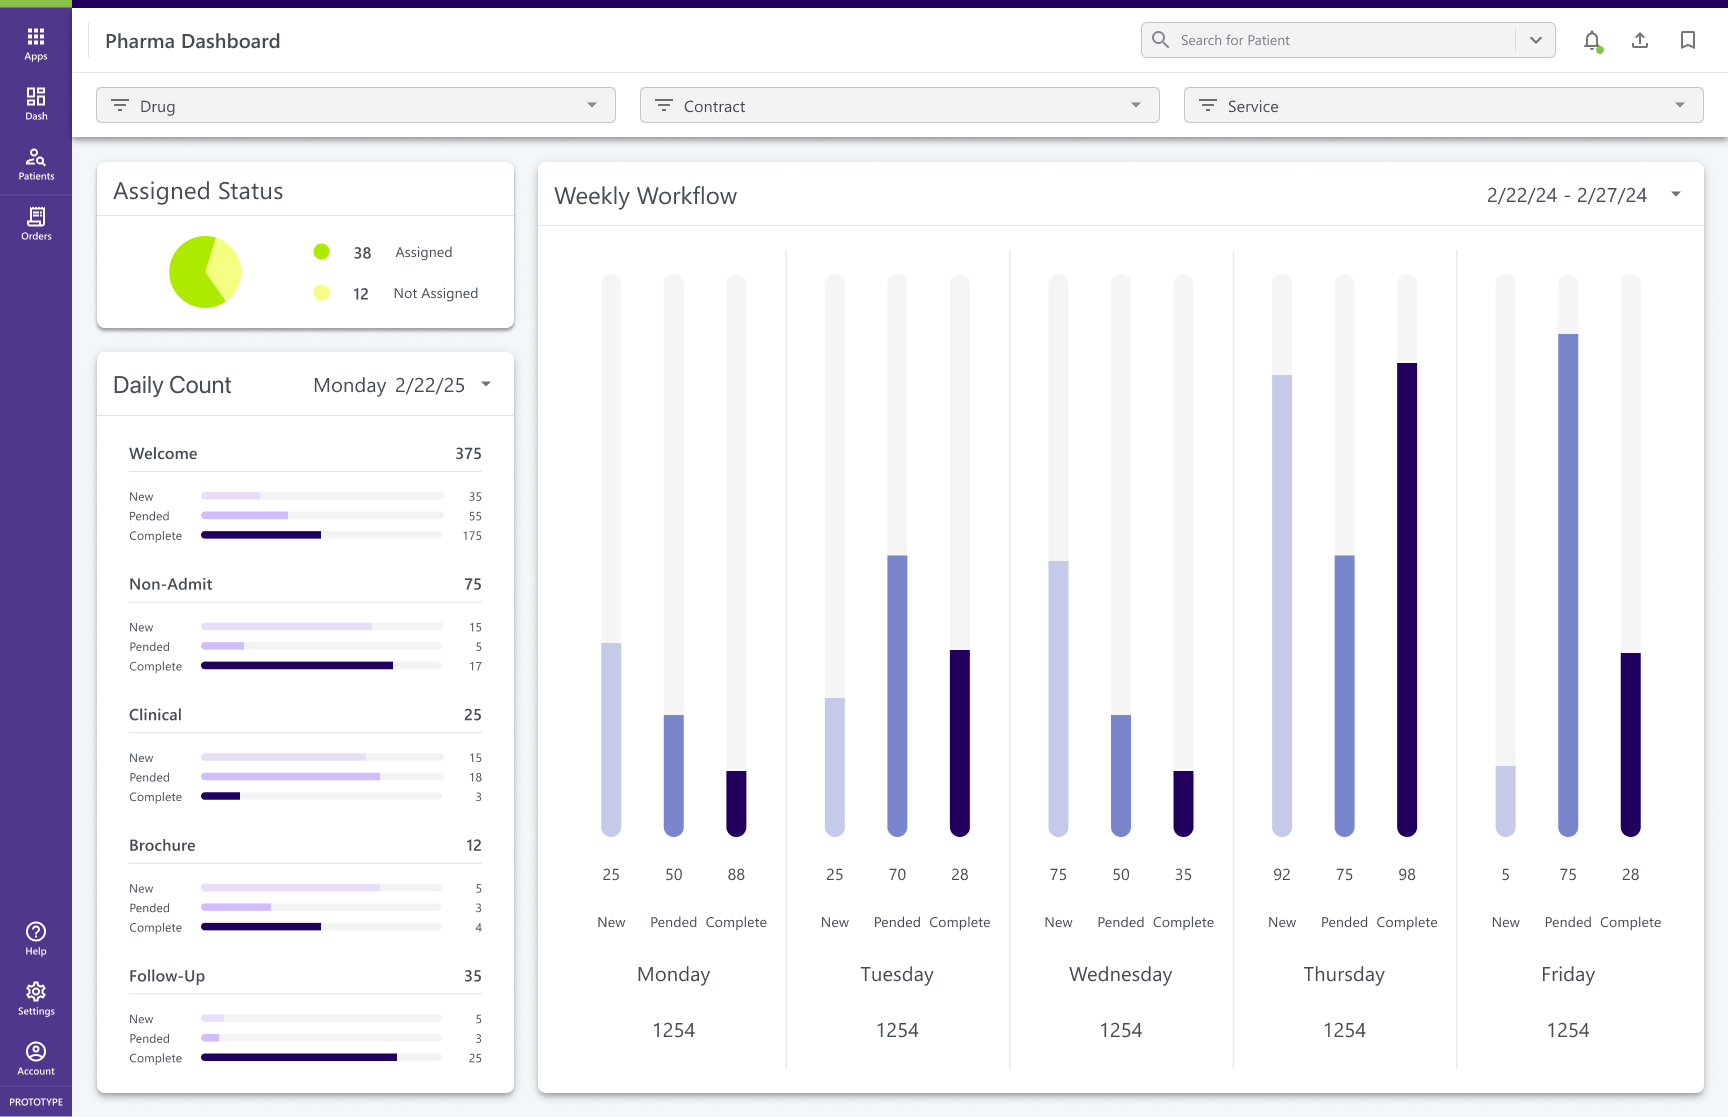Click the Help icon
Image resolution: width=1728 pixels, height=1117 pixels.
pyautogui.click(x=36, y=938)
